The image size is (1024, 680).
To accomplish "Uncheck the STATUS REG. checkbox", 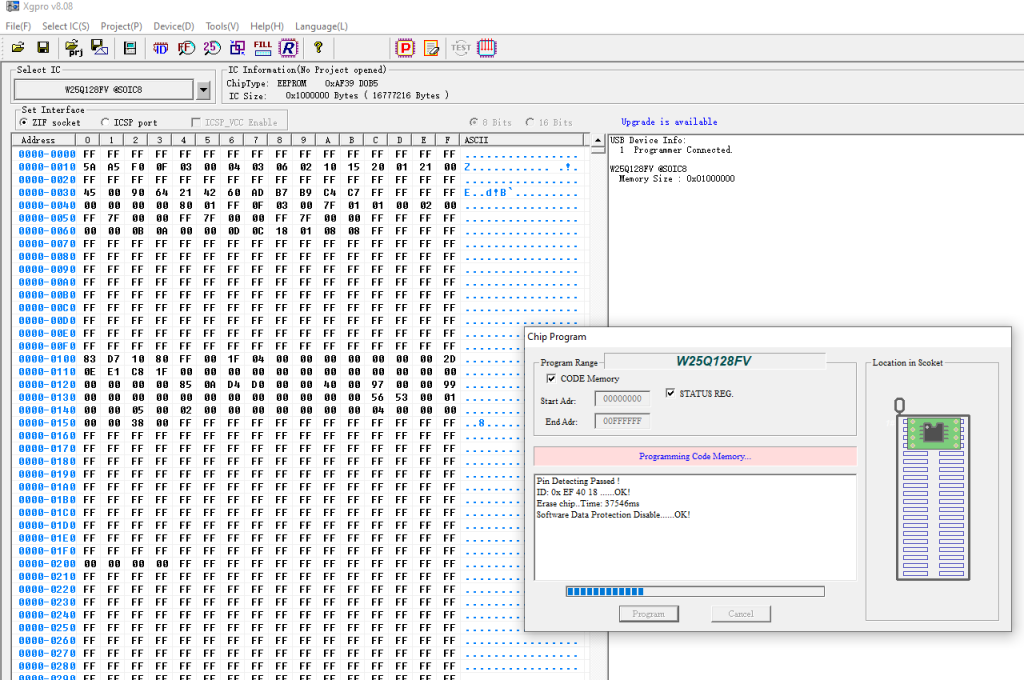I will [671, 393].
